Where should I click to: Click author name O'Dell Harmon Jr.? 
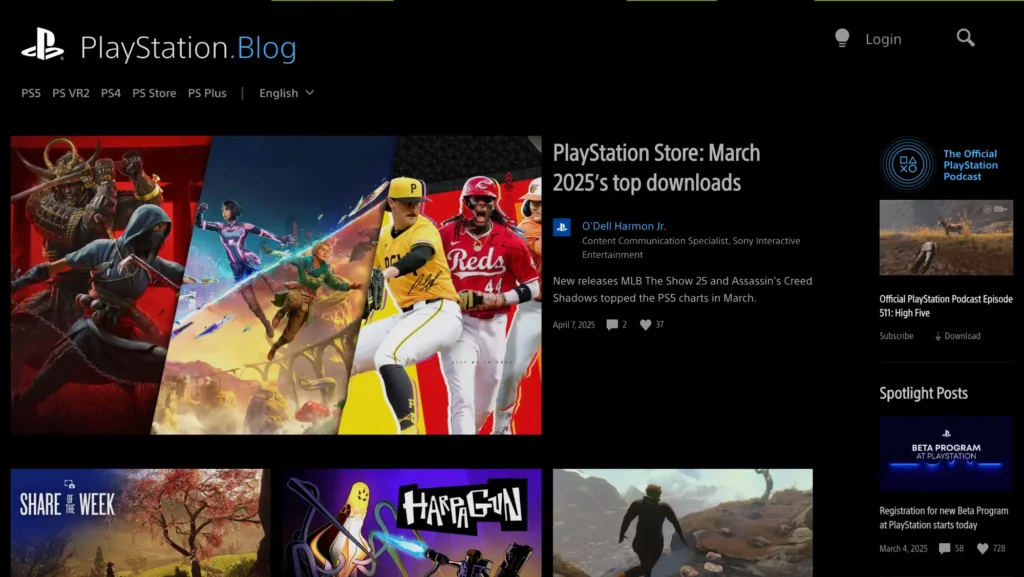pos(624,226)
